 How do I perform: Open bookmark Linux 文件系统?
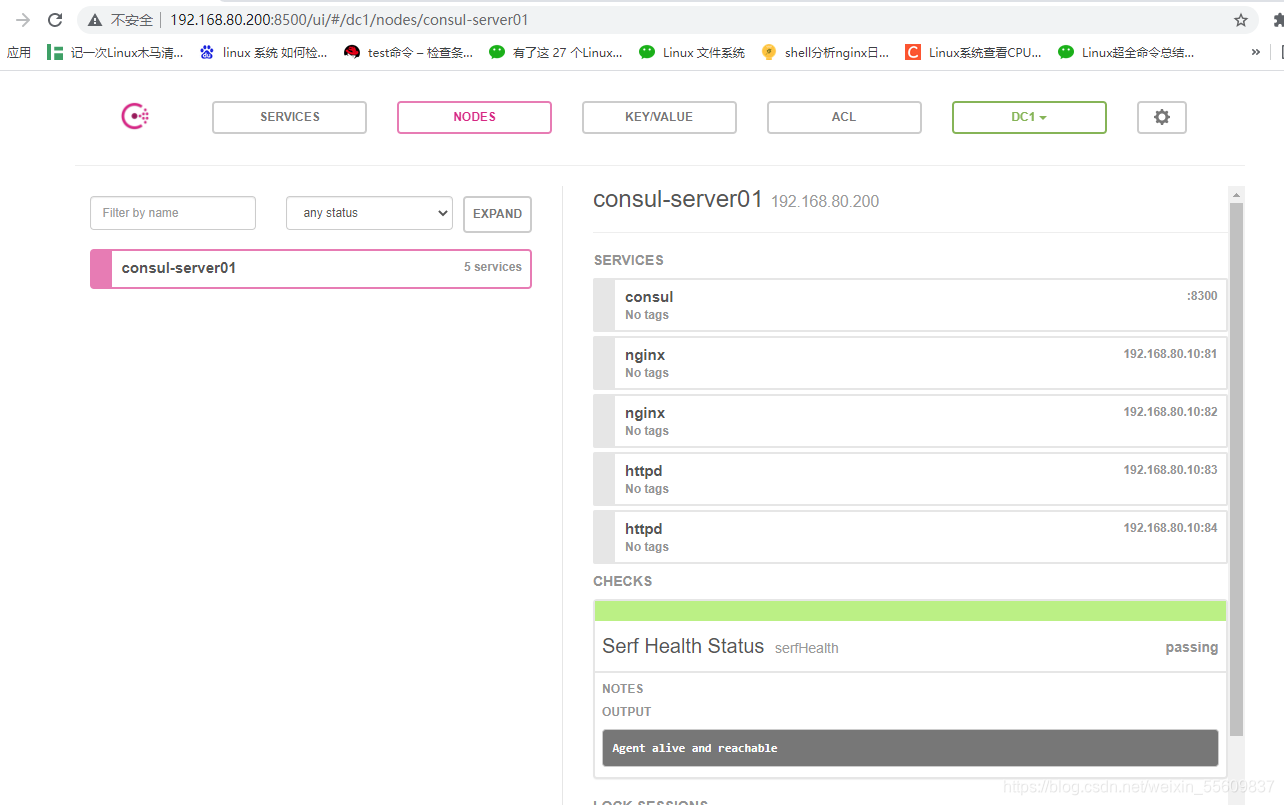(692, 53)
